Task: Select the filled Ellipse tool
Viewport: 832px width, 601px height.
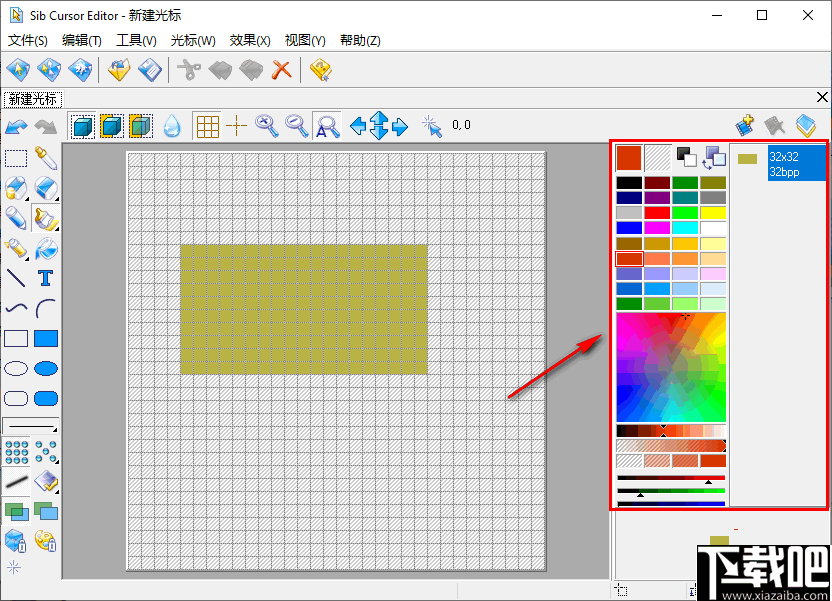Action: click(x=45, y=368)
